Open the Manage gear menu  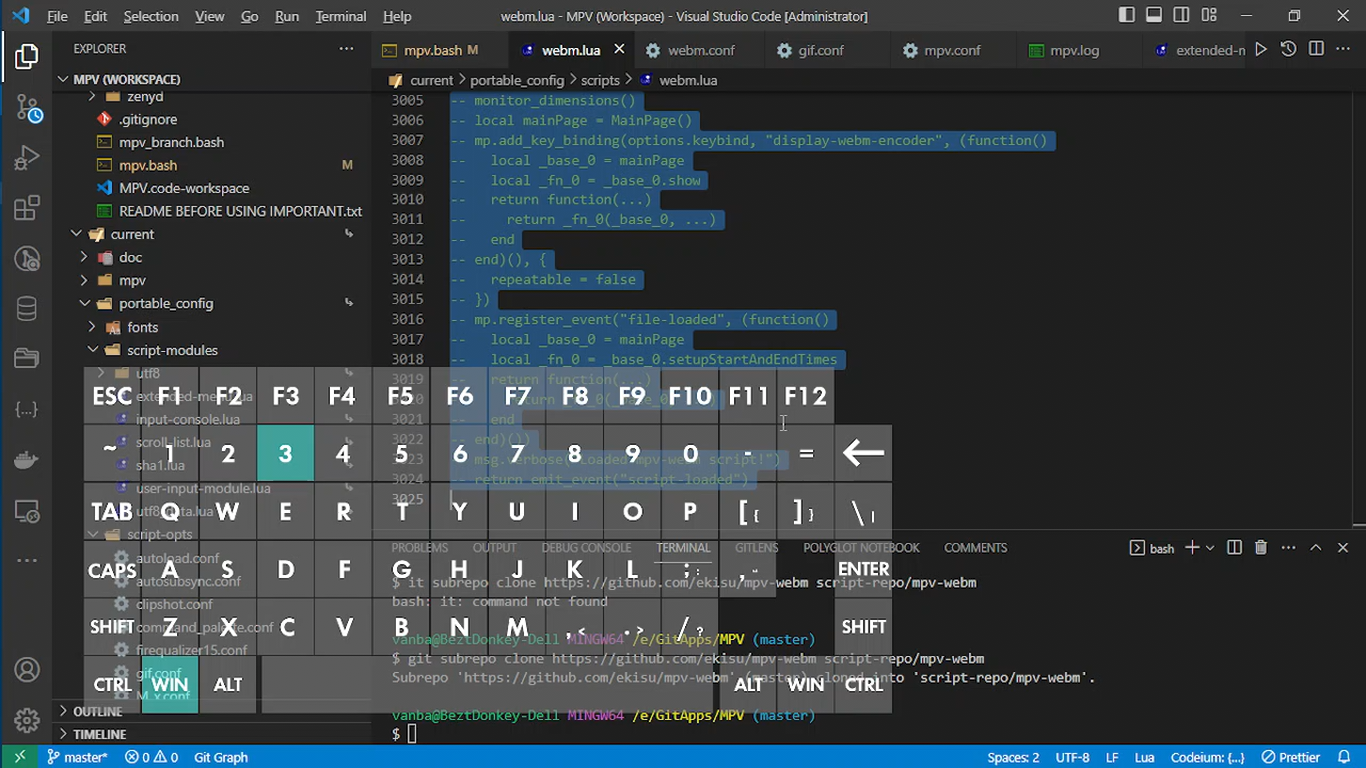pyautogui.click(x=27, y=720)
